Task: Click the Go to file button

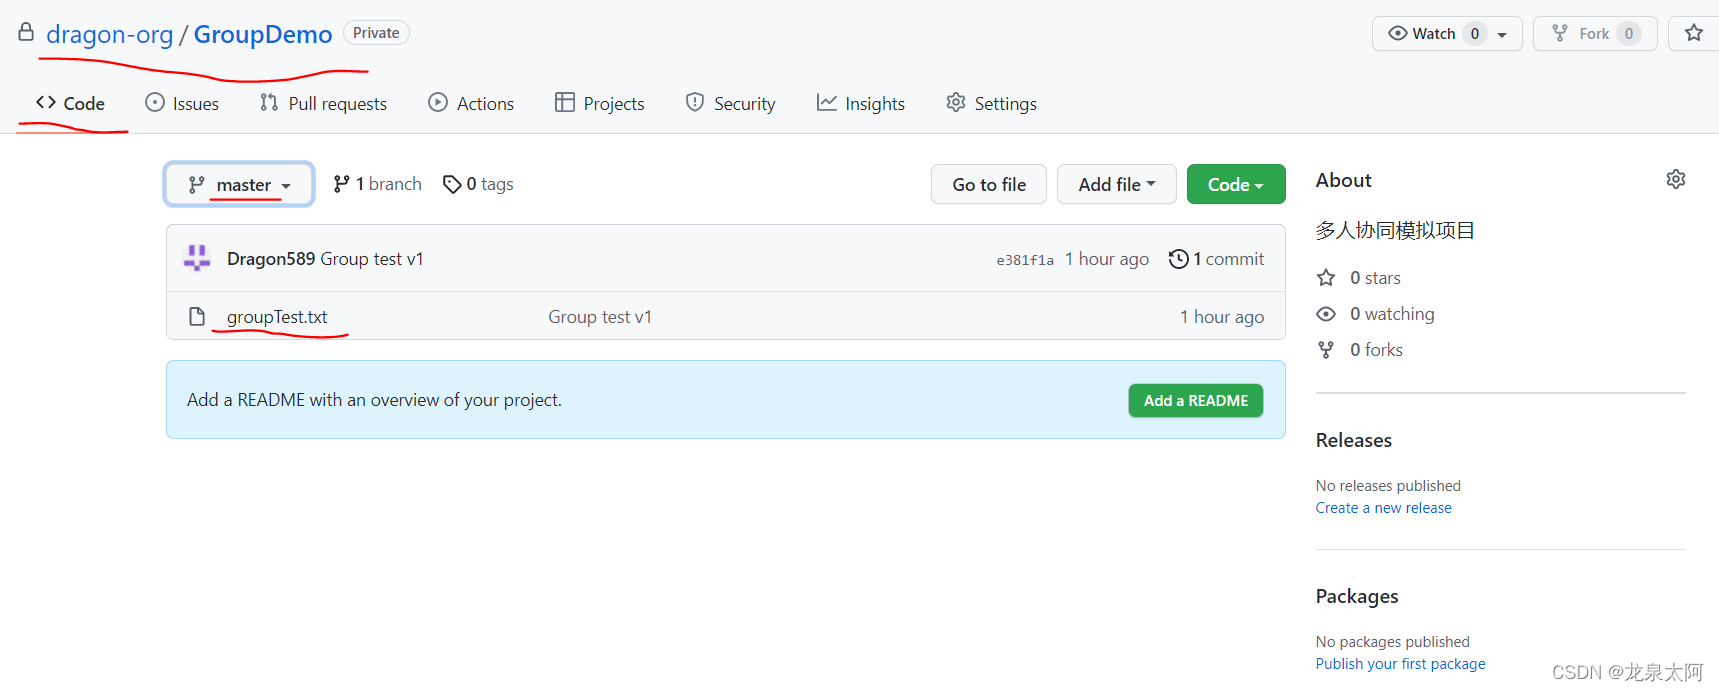Action: click(x=989, y=184)
